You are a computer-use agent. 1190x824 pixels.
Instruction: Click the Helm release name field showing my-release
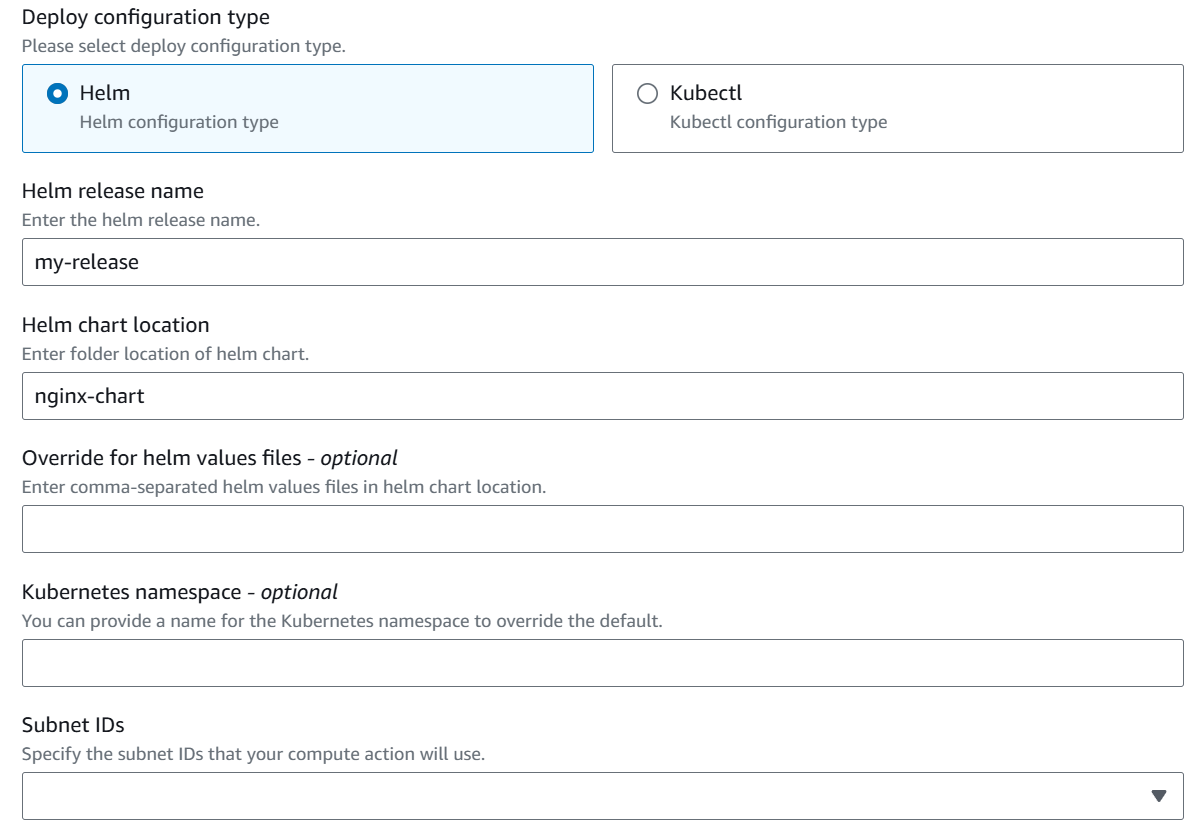click(x=595, y=261)
